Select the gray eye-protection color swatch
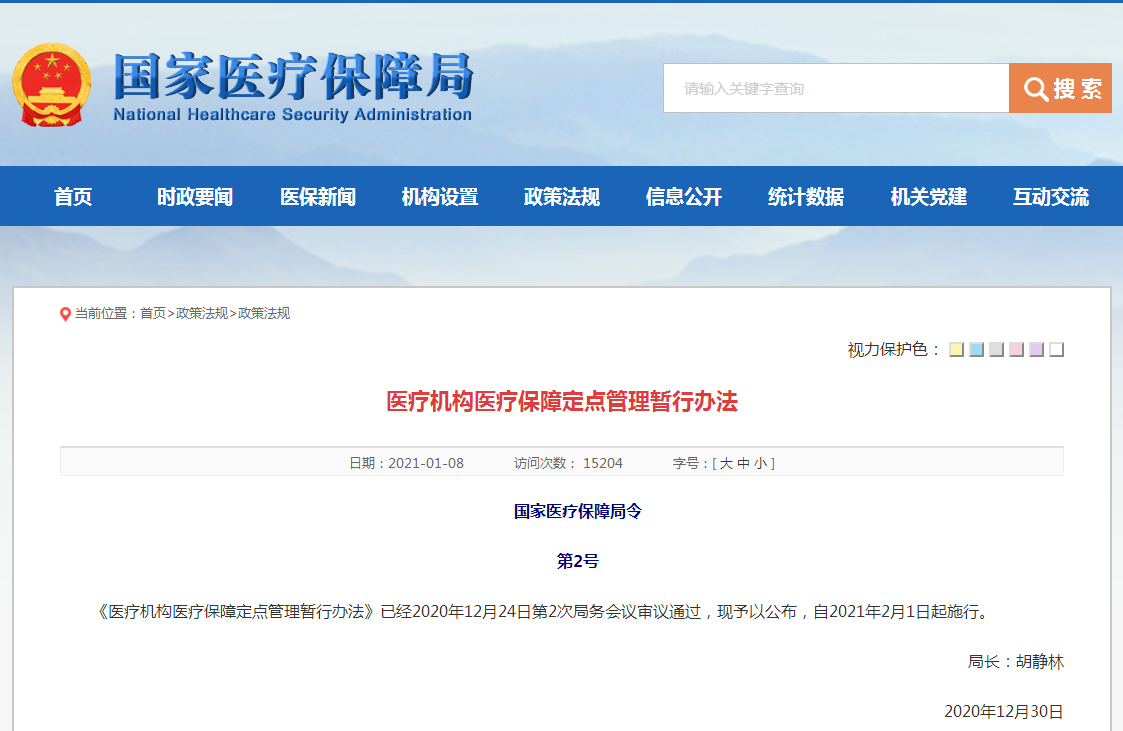 tap(996, 349)
